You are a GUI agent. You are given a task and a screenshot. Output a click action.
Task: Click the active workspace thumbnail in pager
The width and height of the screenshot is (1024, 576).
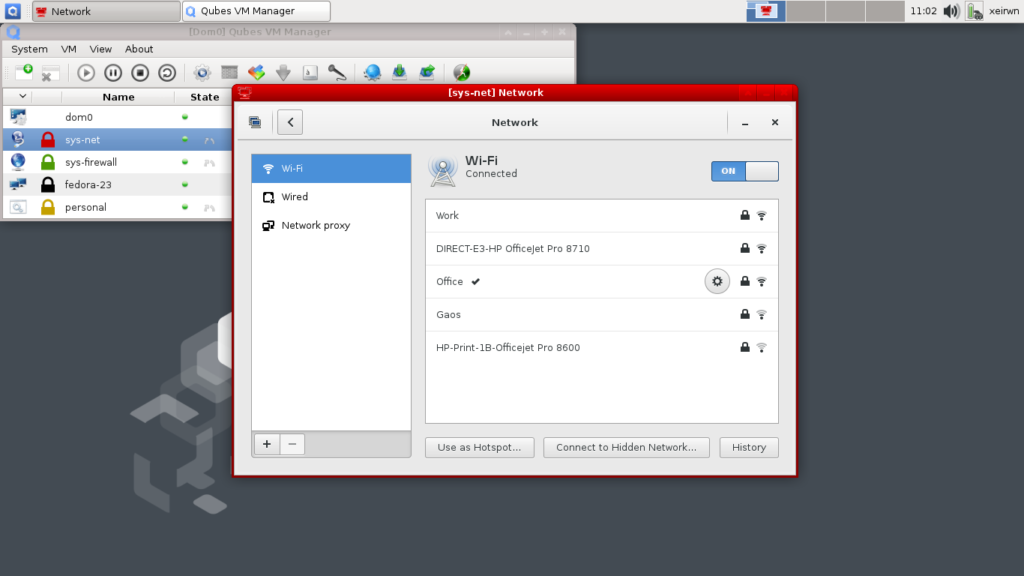tap(766, 11)
